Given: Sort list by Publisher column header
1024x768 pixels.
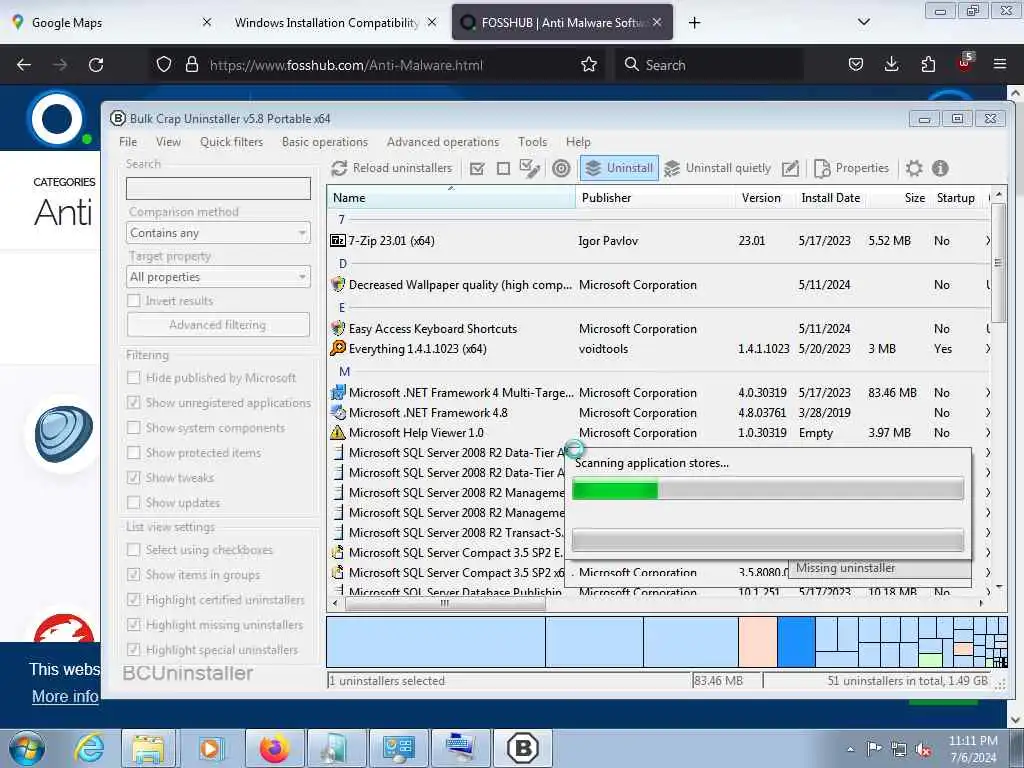Looking at the screenshot, I should click(655, 198).
